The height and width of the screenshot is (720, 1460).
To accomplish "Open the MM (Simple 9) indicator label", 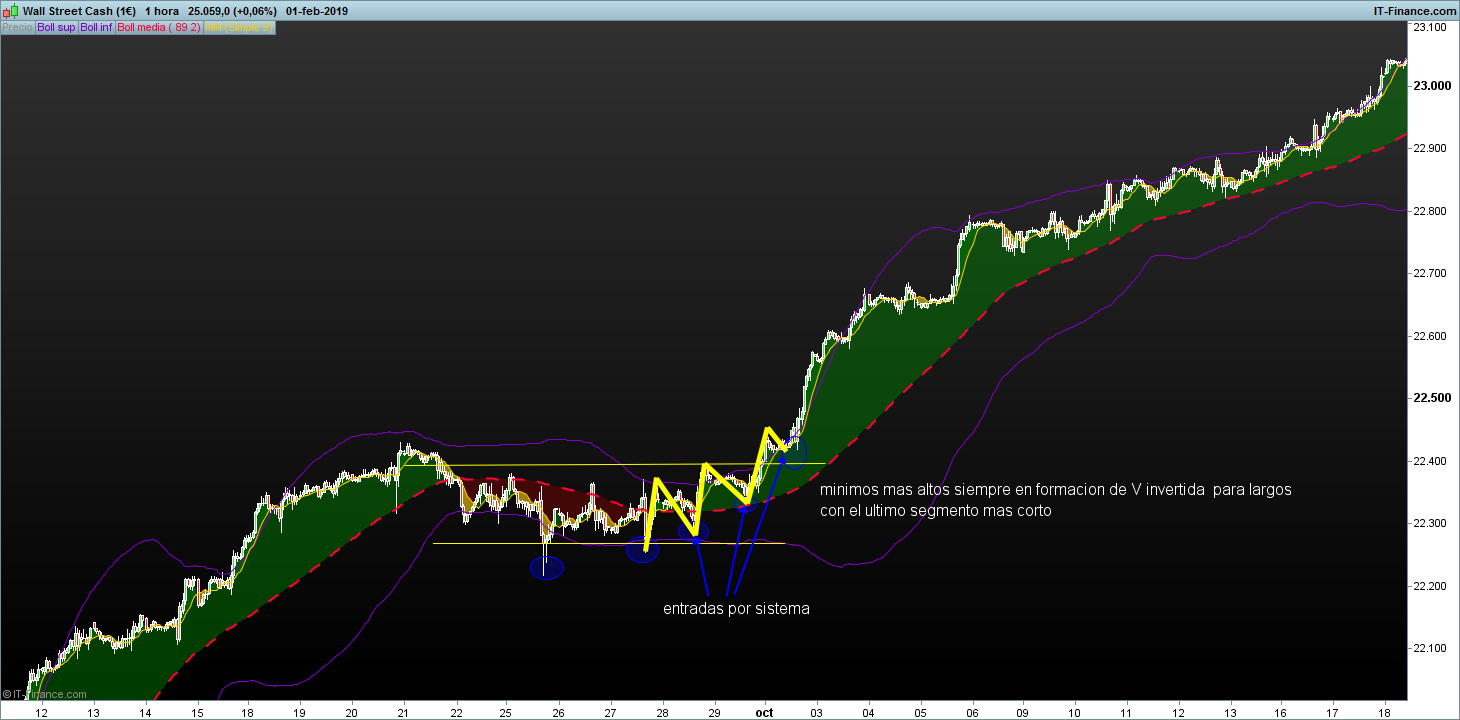I will 238,27.
